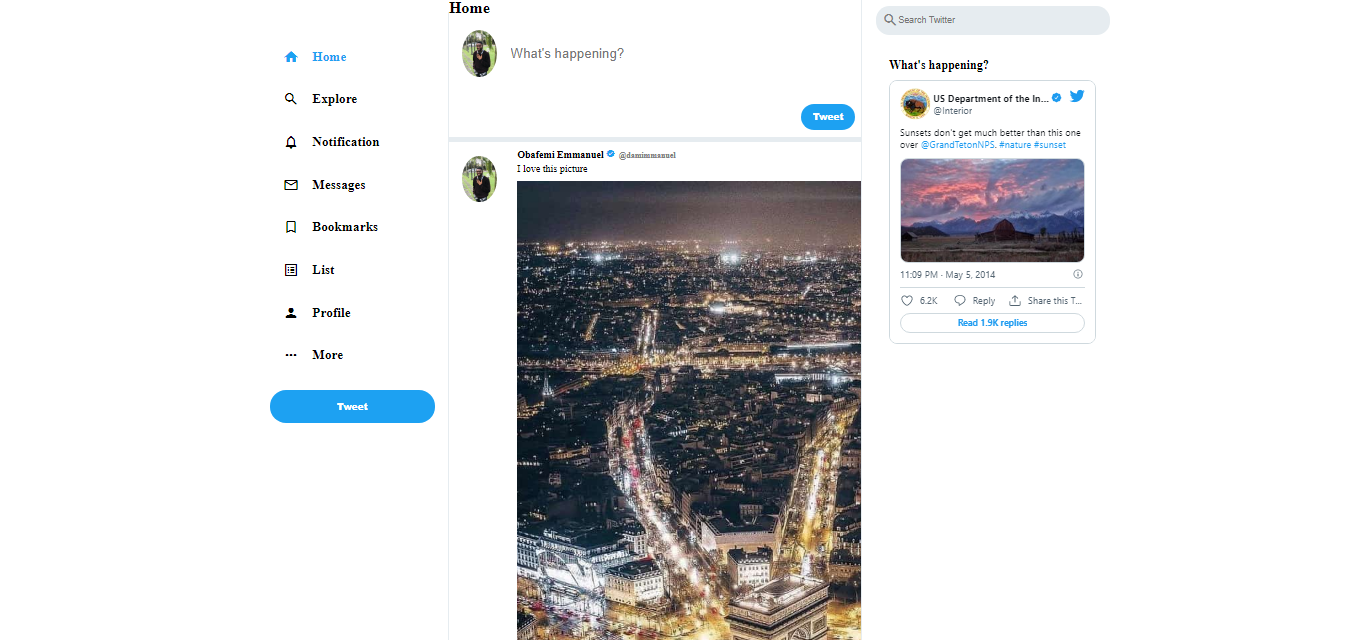Open Explore via the magnifier icon
Viewport: 1353px width, 640px height.
click(291, 99)
